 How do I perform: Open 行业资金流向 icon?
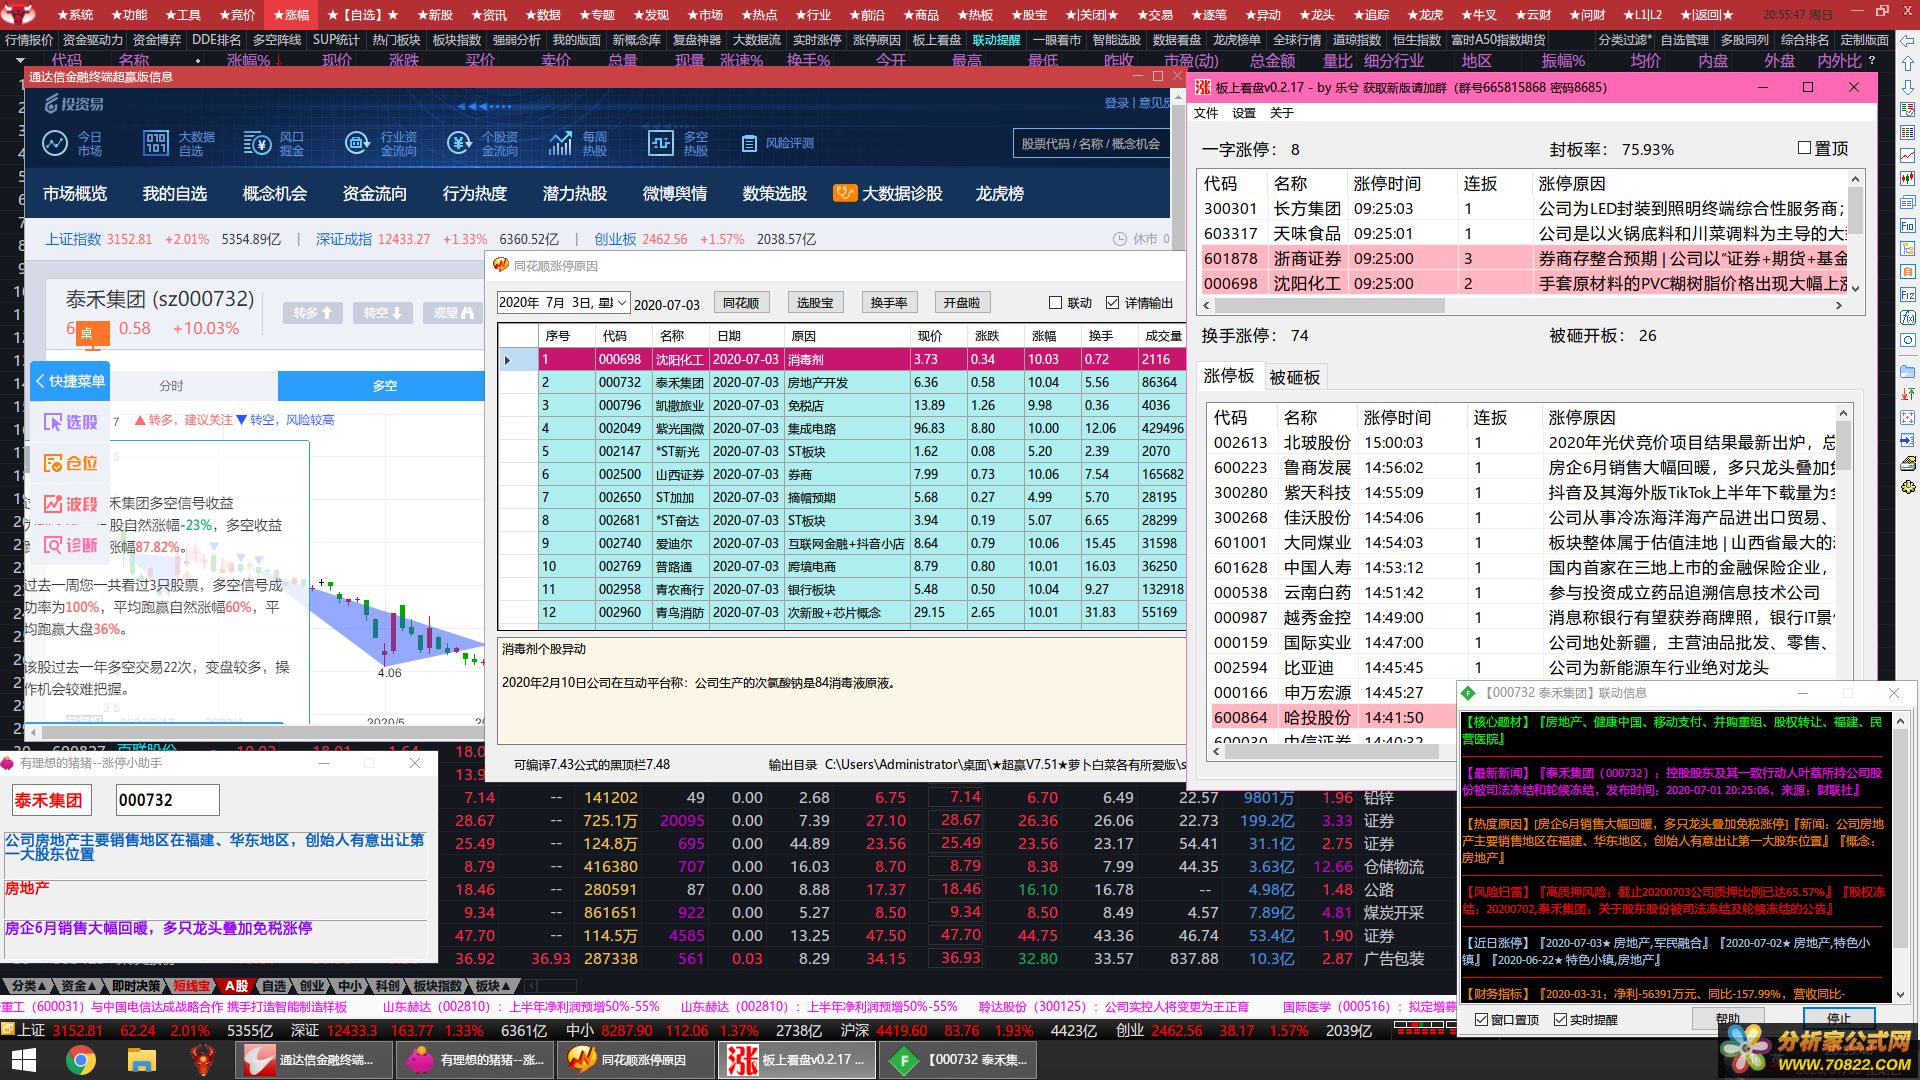[x=357, y=143]
